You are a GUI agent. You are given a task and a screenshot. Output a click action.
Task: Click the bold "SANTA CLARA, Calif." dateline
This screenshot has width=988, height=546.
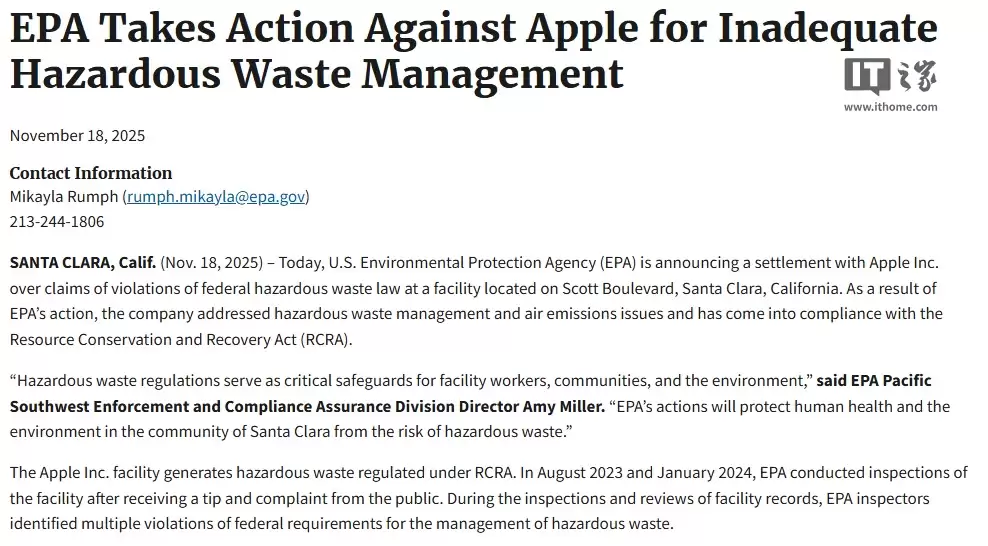click(x=83, y=263)
